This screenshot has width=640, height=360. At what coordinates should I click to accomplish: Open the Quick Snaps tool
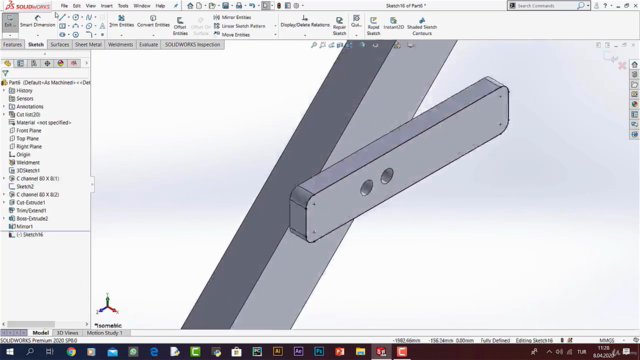pos(356,21)
